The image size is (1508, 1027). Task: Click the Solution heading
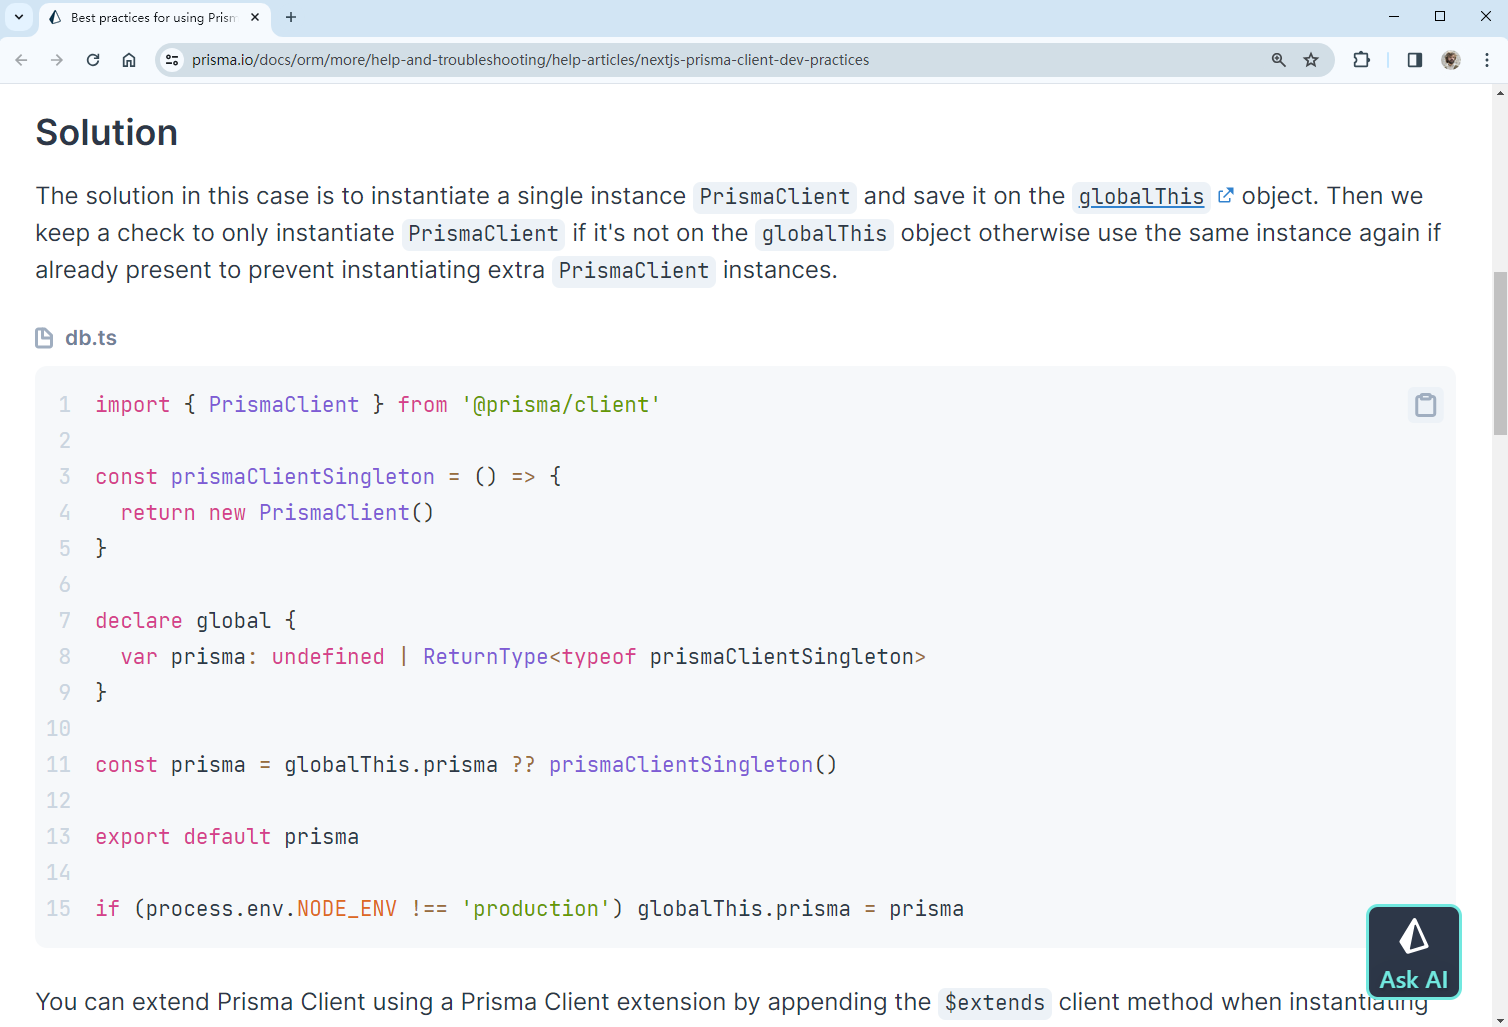tap(107, 133)
